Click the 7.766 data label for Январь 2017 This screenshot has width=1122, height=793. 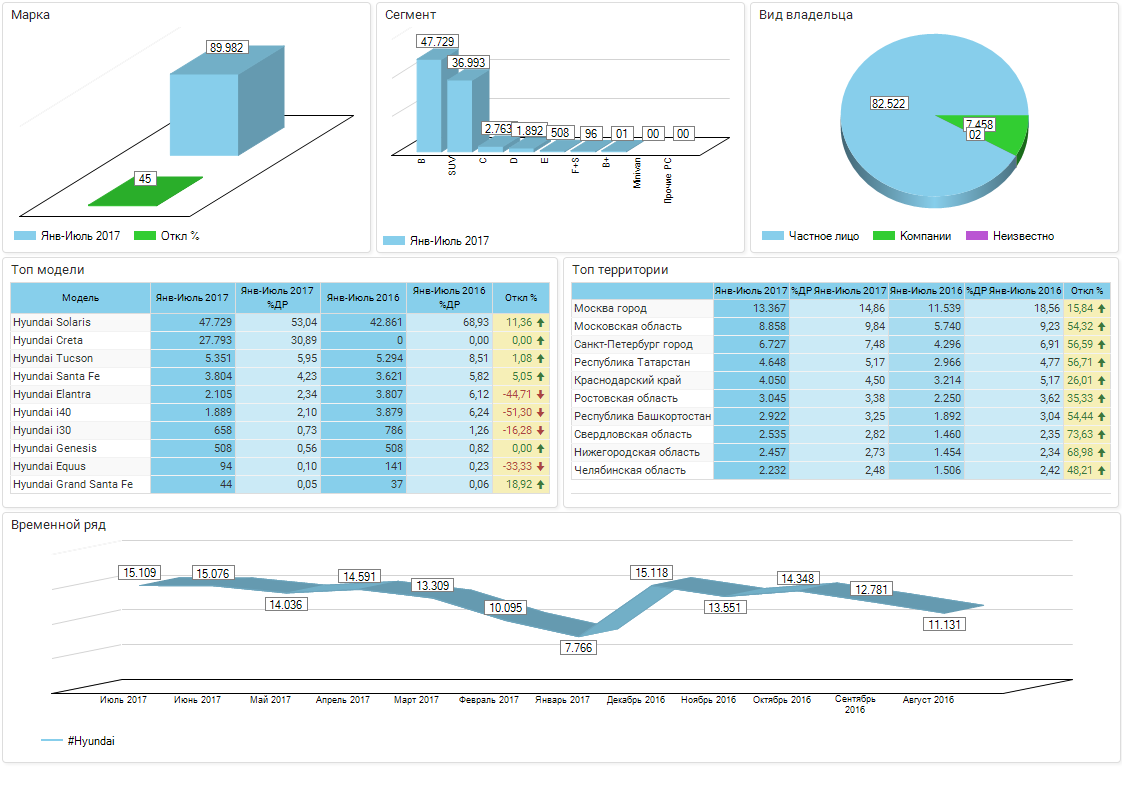pyautogui.click(x=580, y=648)
